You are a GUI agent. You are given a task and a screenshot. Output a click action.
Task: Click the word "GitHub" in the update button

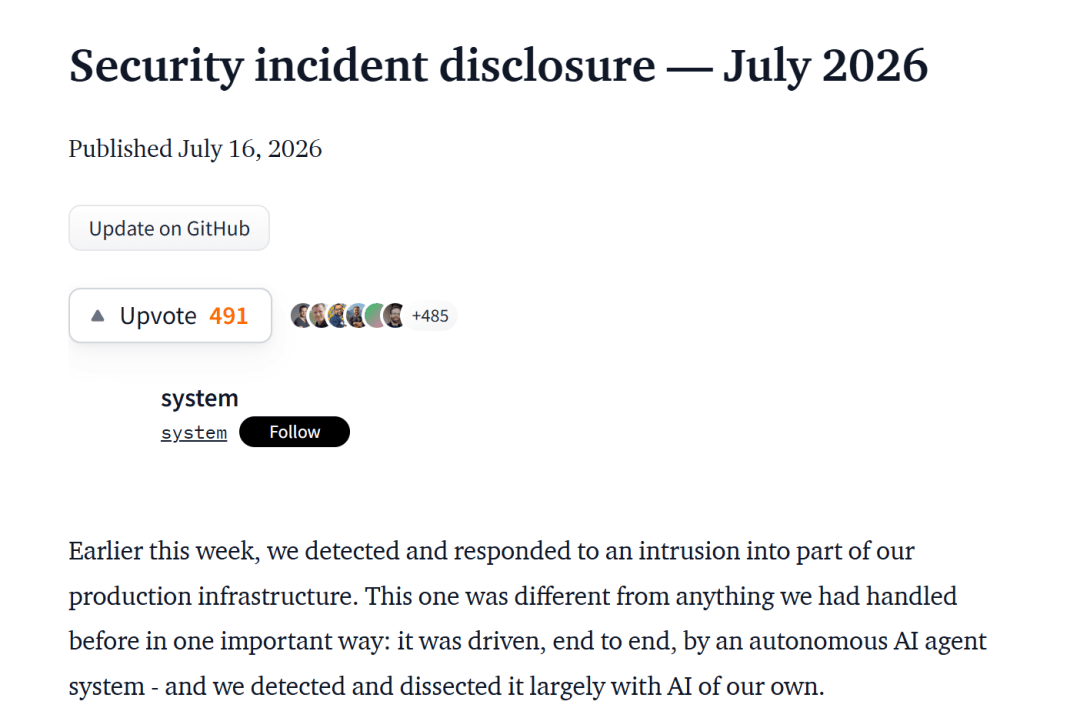click(218, 228)
